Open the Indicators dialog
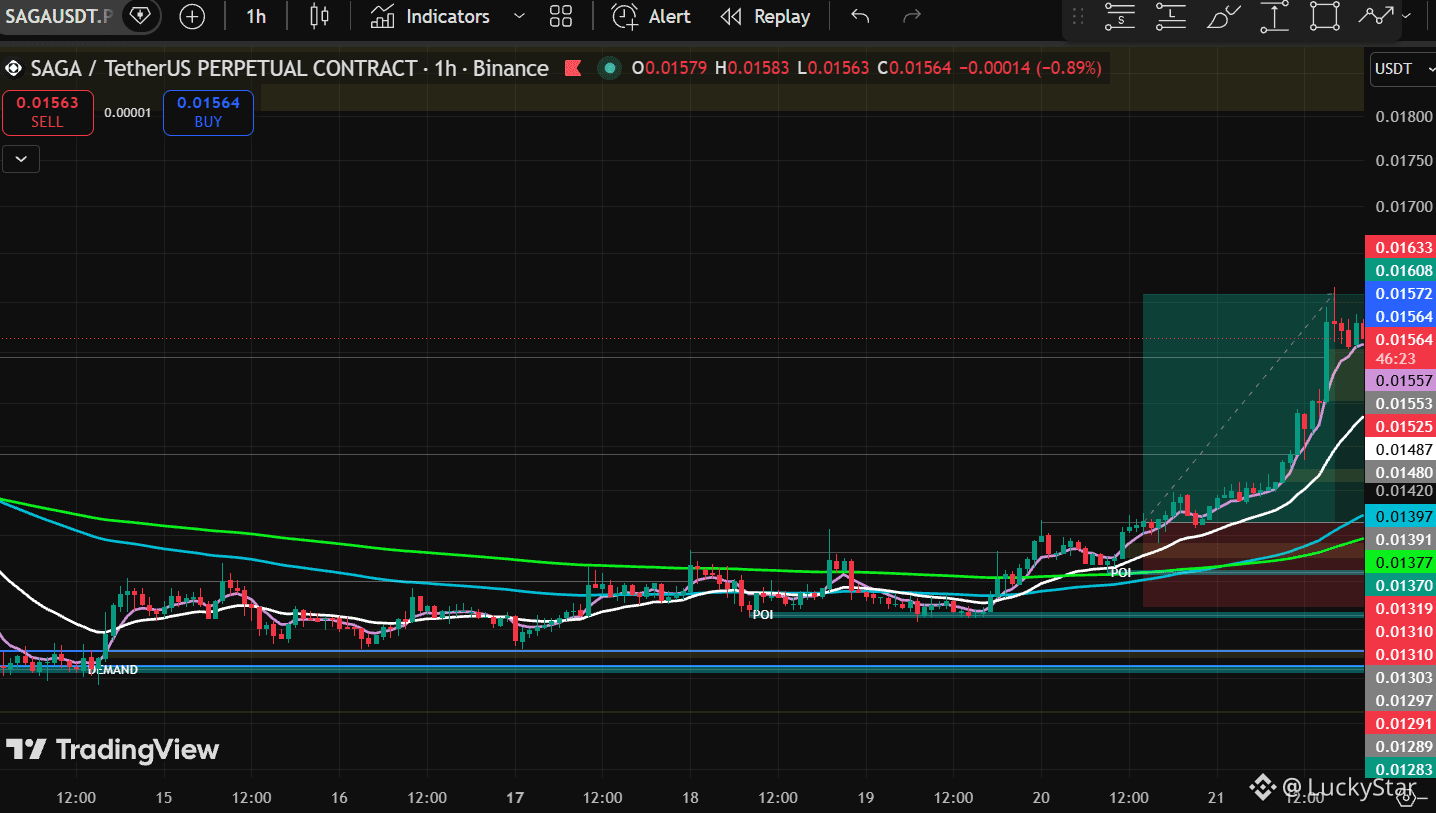The width and height of the screenshot is (1436, 813). (x=430, y=16)
